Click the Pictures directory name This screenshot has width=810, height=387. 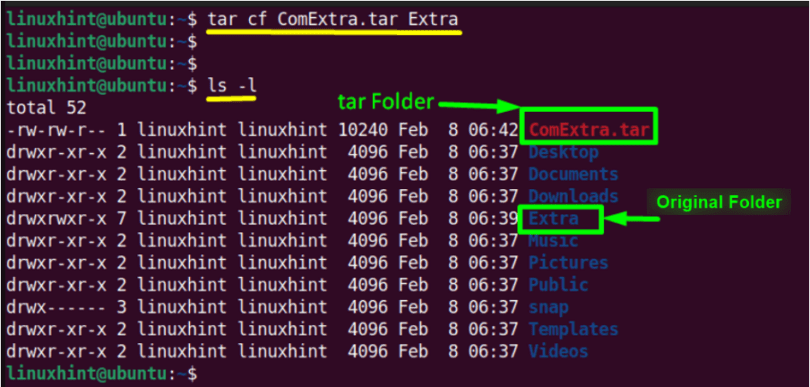point(568,263)
